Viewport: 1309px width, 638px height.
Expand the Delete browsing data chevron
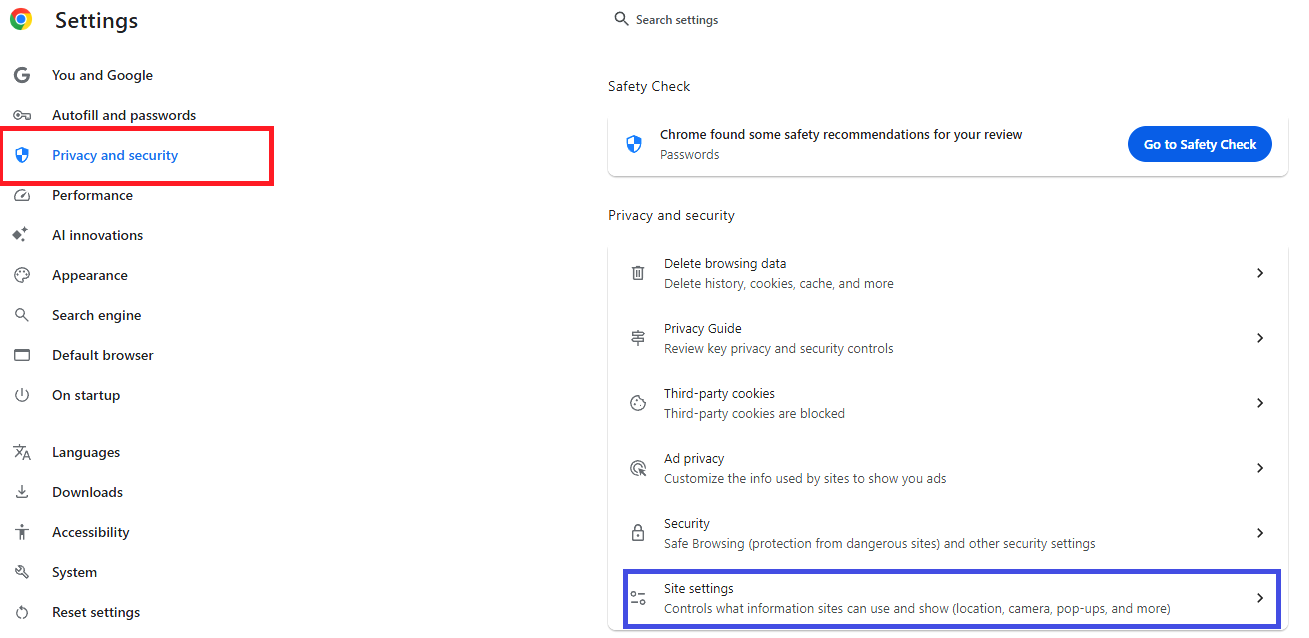click(x=1260, y=273)
